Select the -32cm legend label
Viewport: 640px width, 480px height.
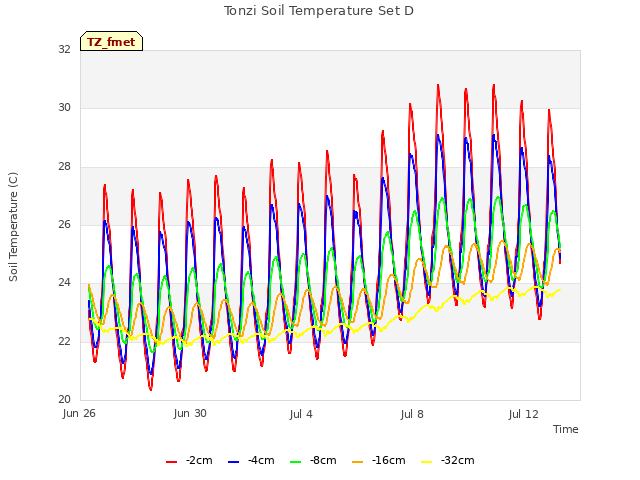click(x=458, y=460)
